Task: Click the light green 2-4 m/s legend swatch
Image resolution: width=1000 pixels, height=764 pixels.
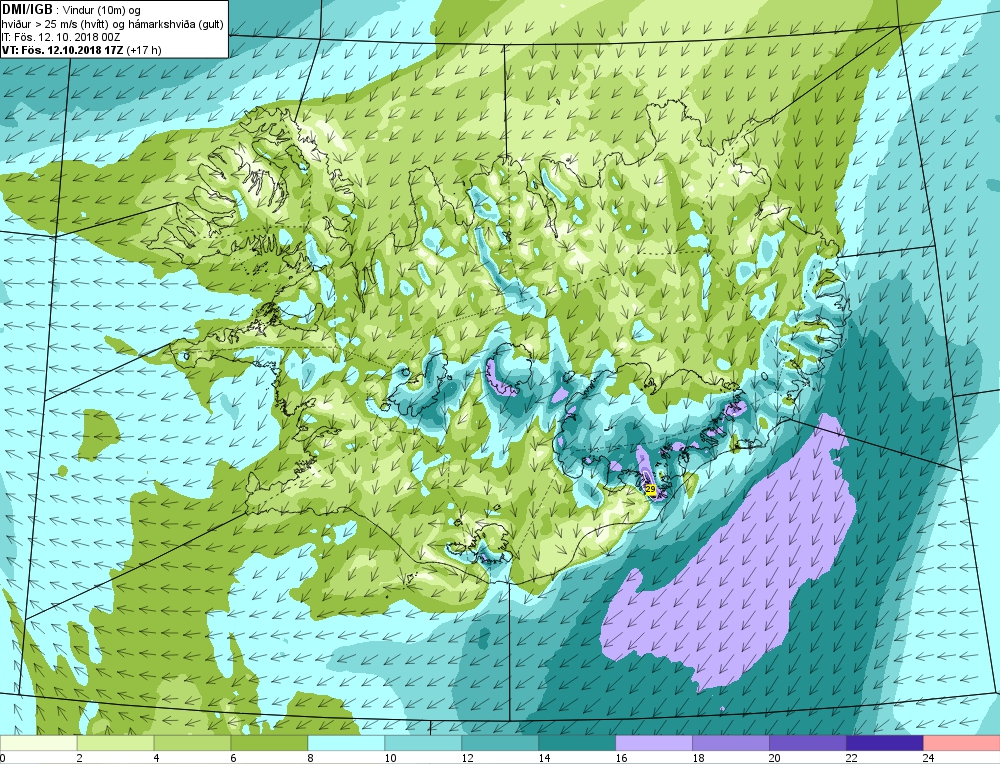Action: (115, 743)
